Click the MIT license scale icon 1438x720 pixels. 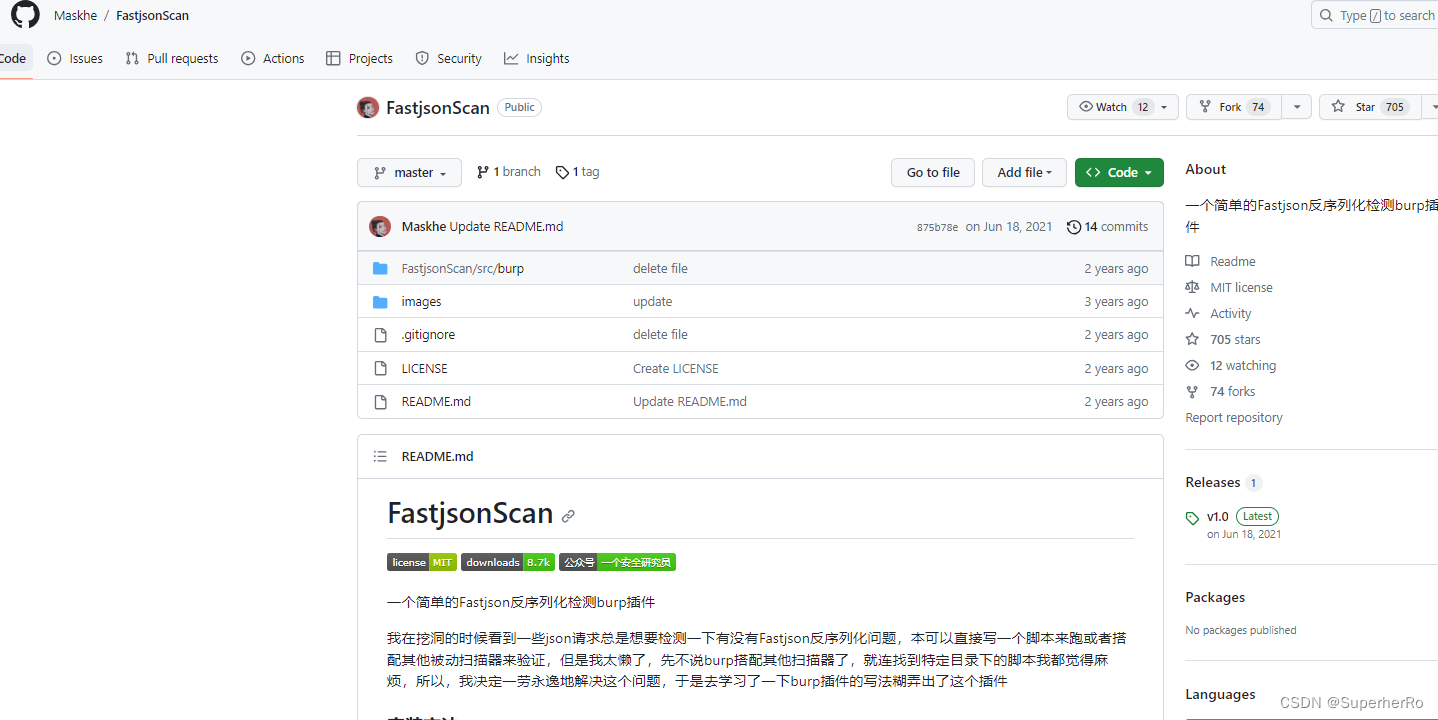(x=1191, y=287)
